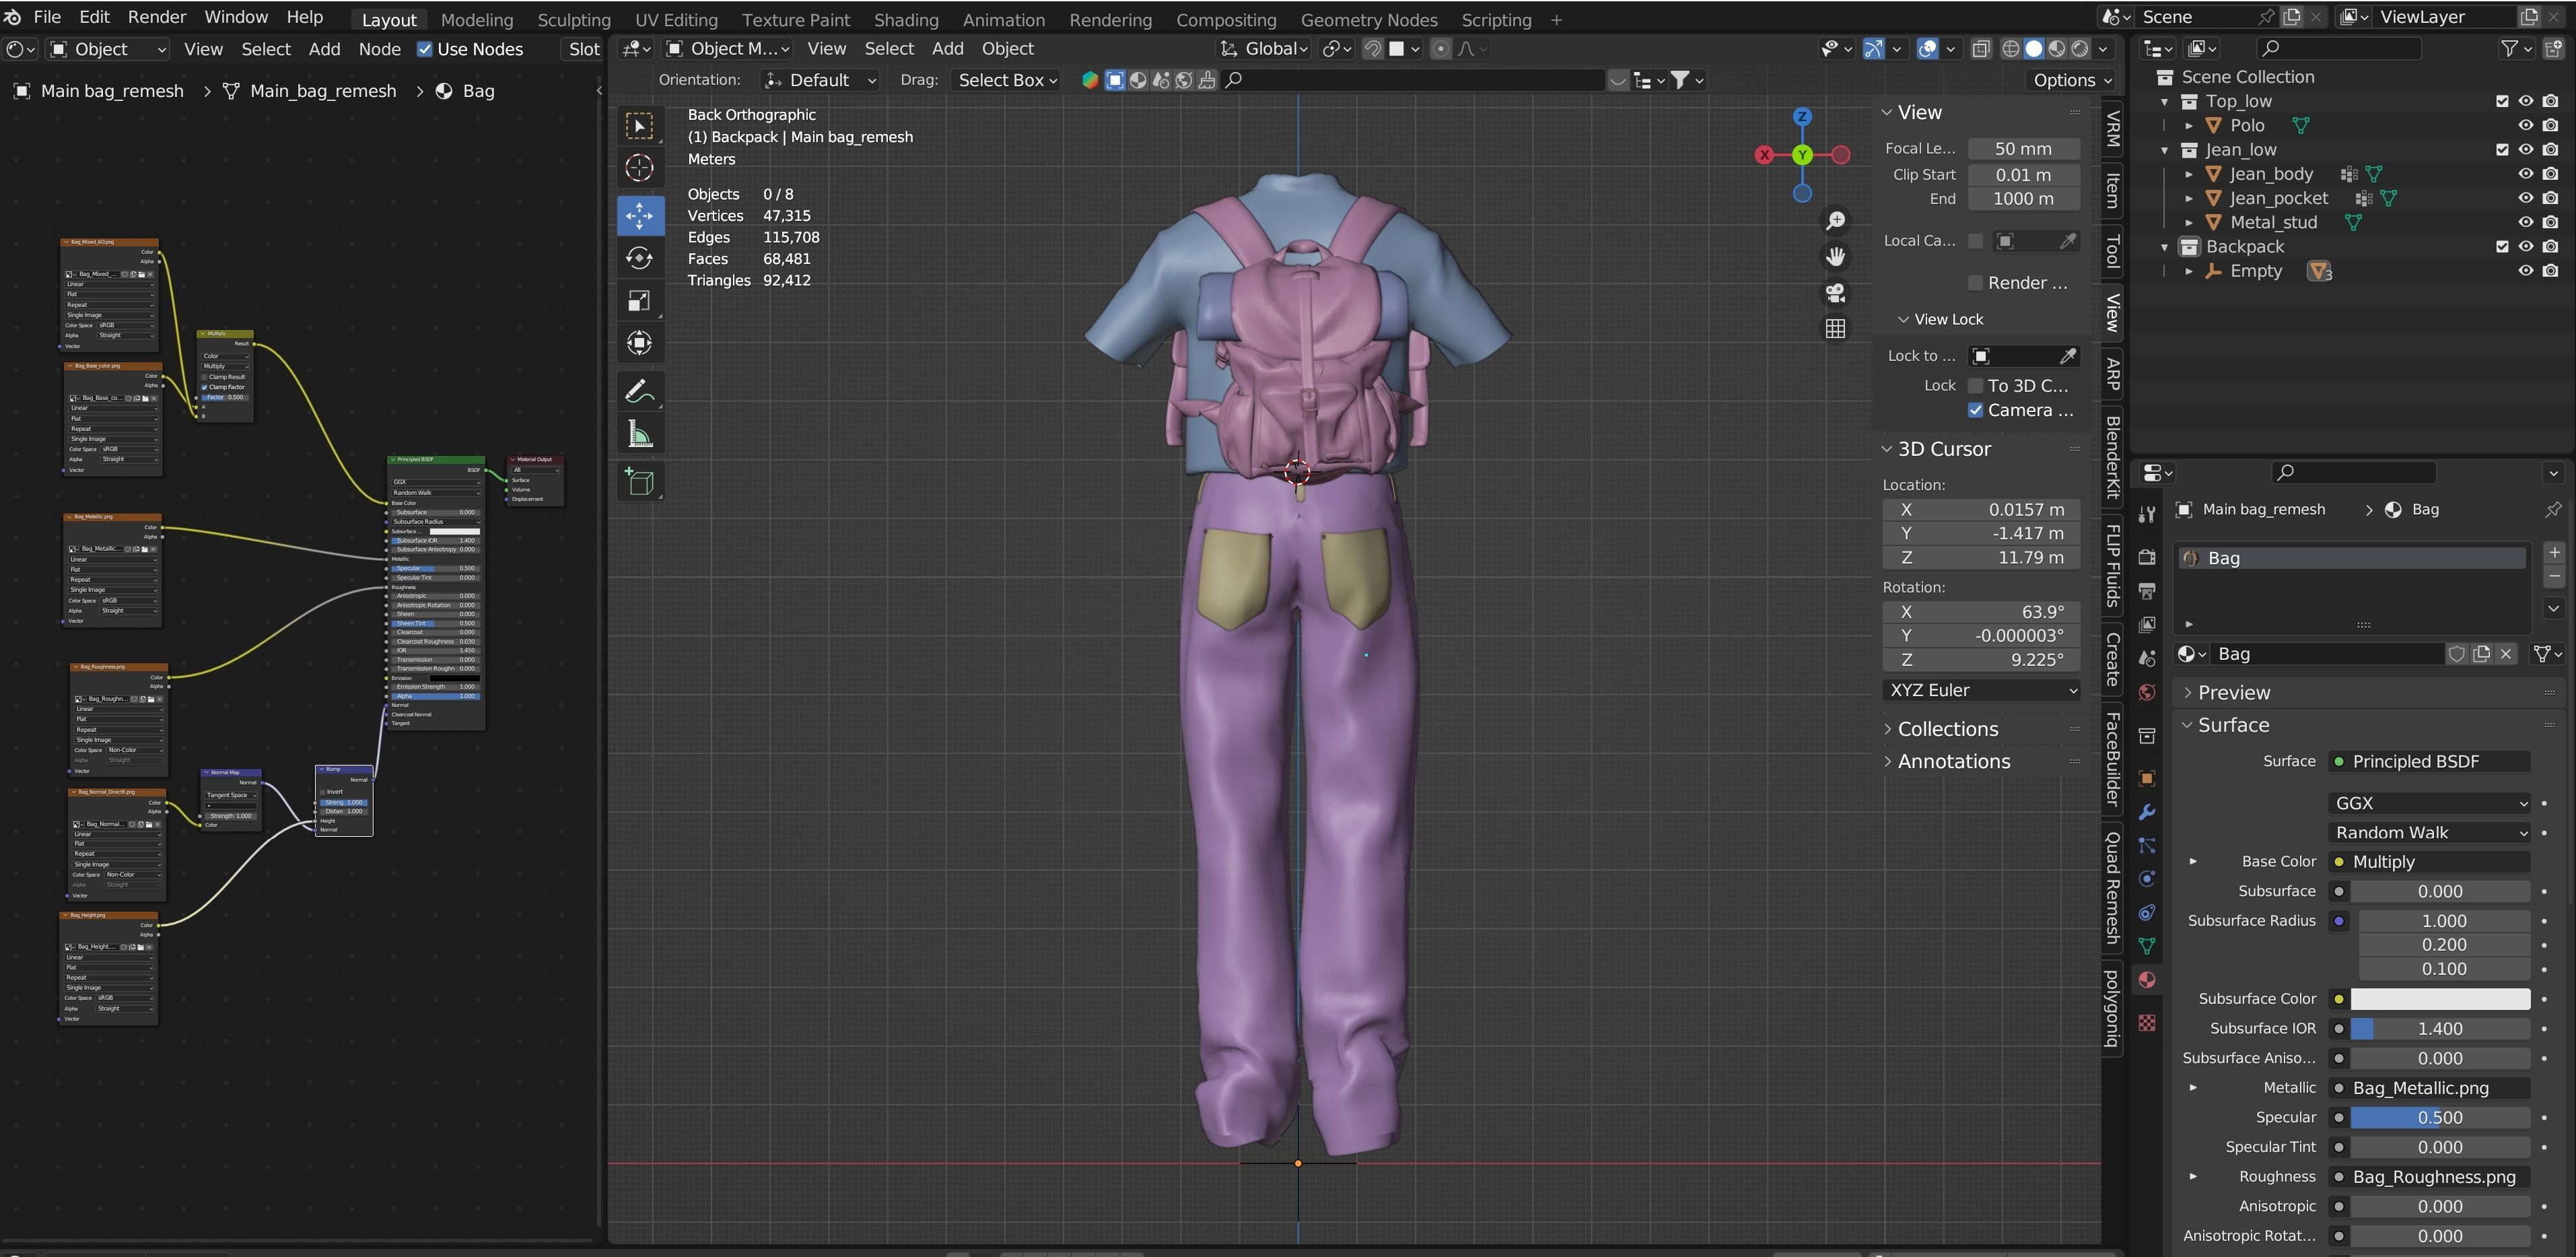The width and height of the screenshot is (2576, 1257).
Task: Click the Z axis gizmo ball
Action: tap(1802, 117)
